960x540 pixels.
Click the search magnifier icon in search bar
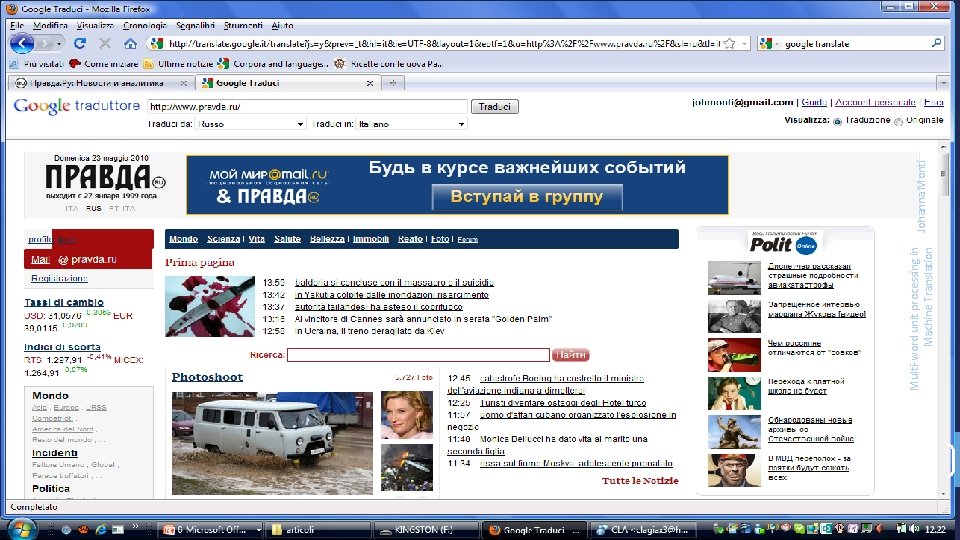pyautogui.click(x=936, y=43)
